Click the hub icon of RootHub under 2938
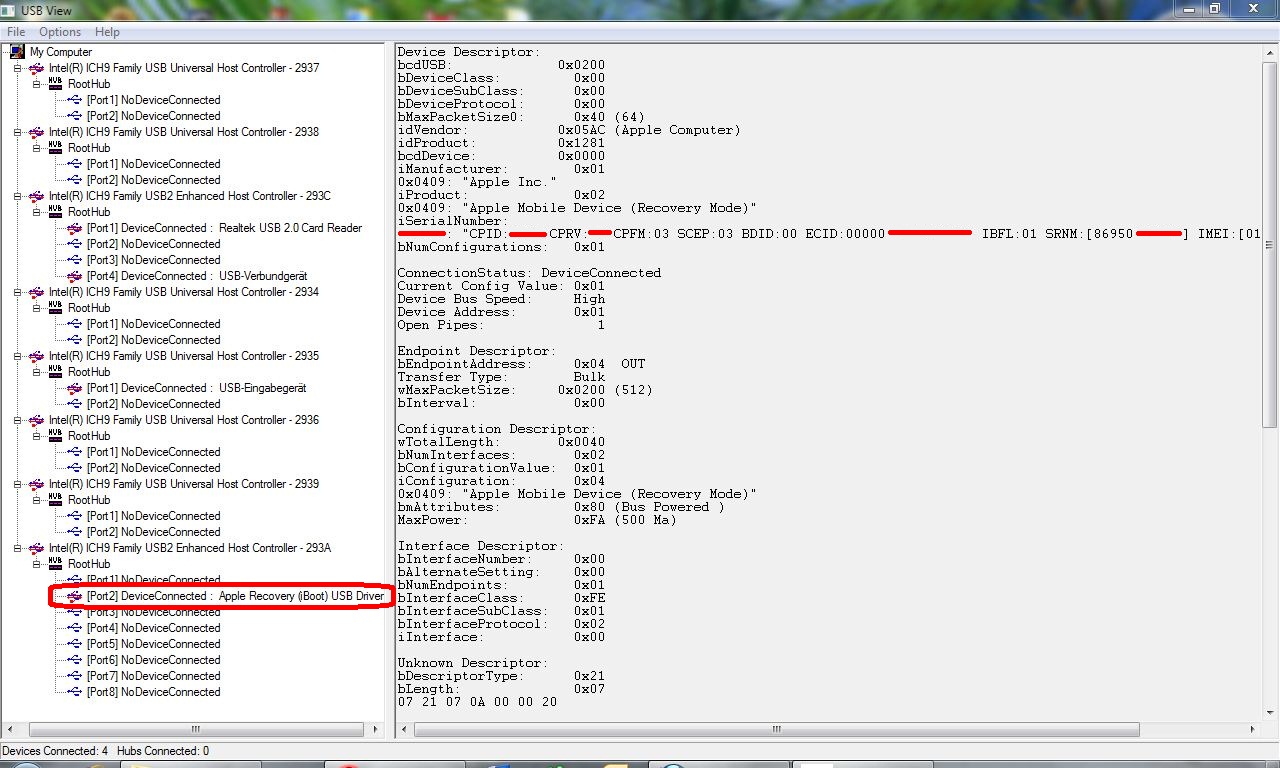The image size is (1280, 768). pyautogui.click(x=56, y=148)
